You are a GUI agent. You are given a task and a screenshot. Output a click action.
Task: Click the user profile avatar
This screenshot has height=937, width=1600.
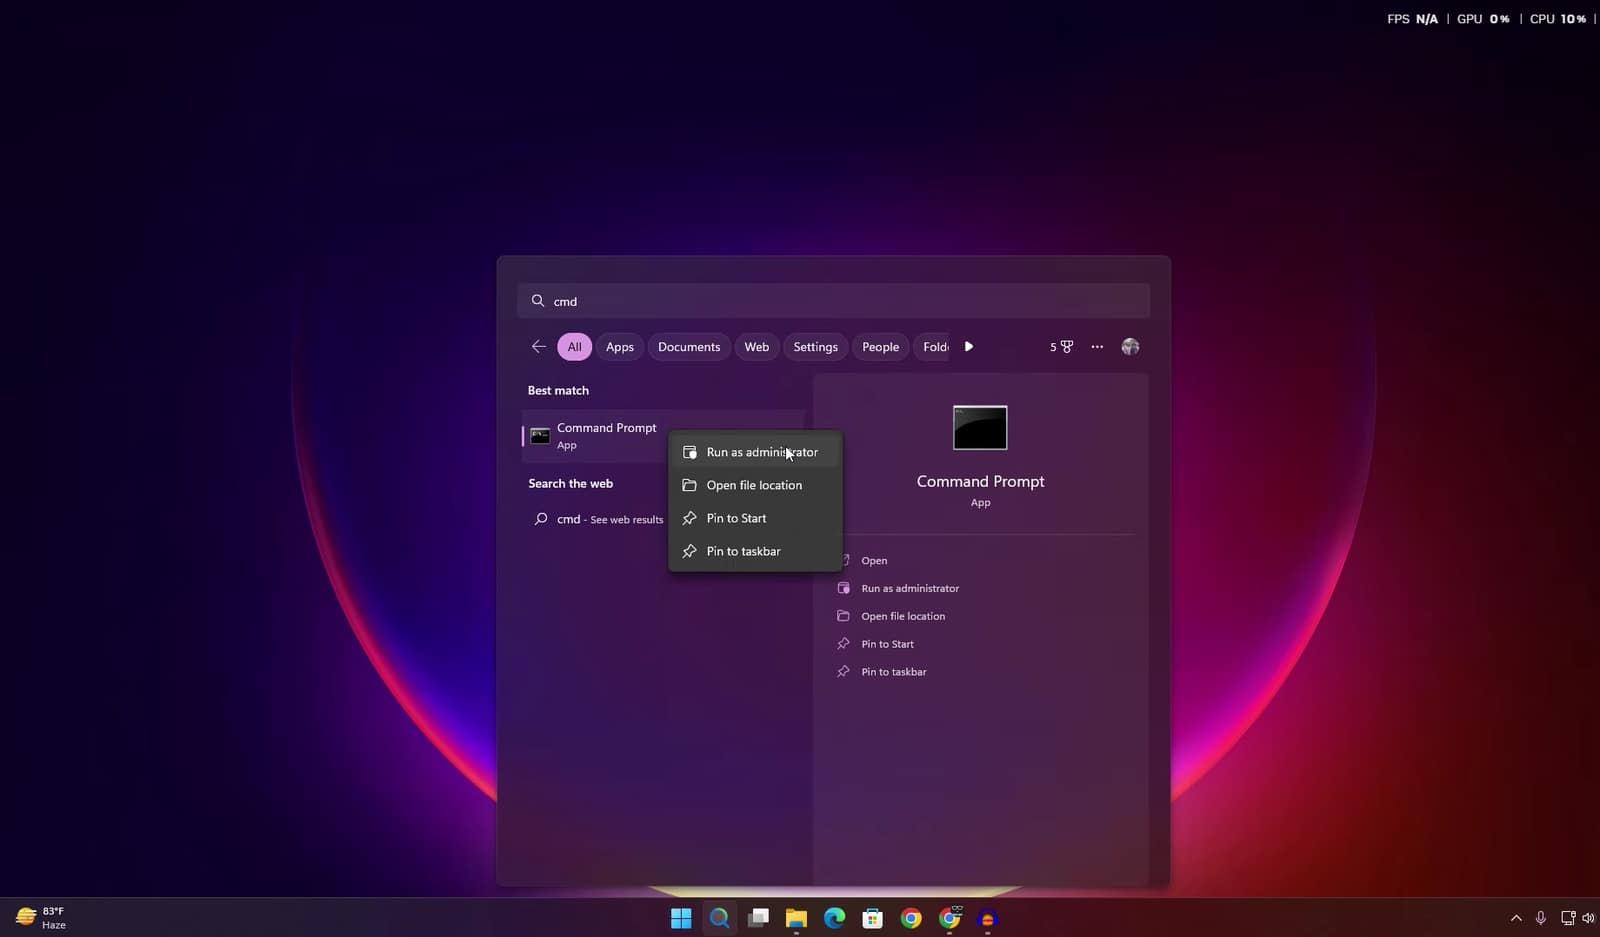tap(1130, 347)
